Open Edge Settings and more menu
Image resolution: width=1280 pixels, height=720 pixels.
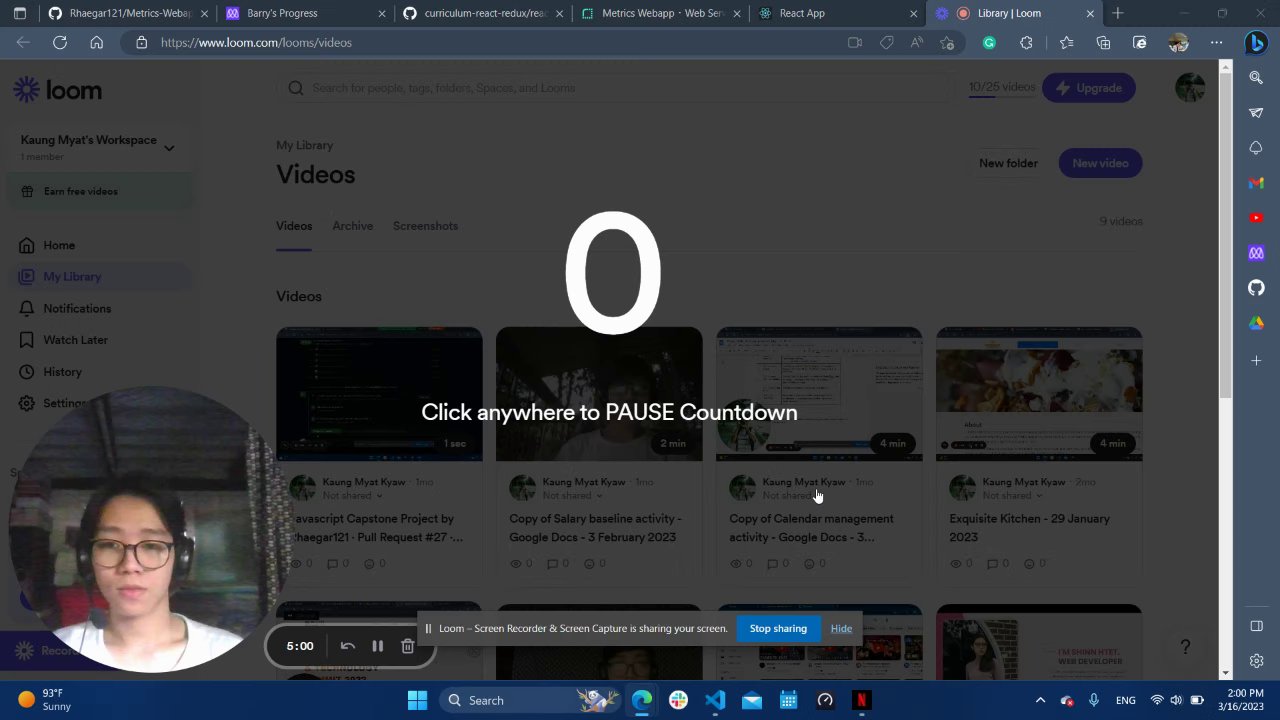1216,43
